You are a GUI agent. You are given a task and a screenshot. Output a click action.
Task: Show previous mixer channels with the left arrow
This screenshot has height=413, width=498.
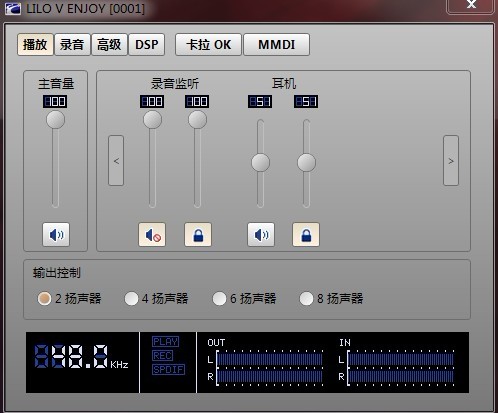tap(116, 161)
